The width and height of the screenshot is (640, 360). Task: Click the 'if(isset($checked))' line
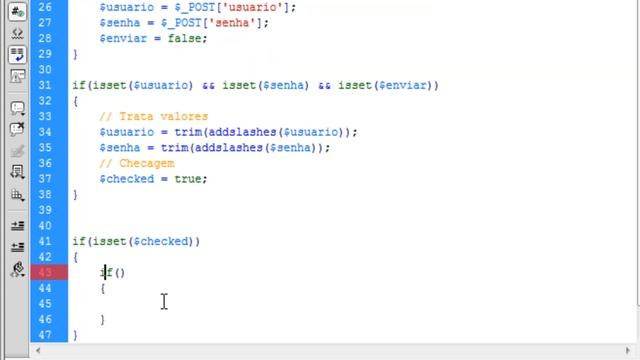pos(136,241)
